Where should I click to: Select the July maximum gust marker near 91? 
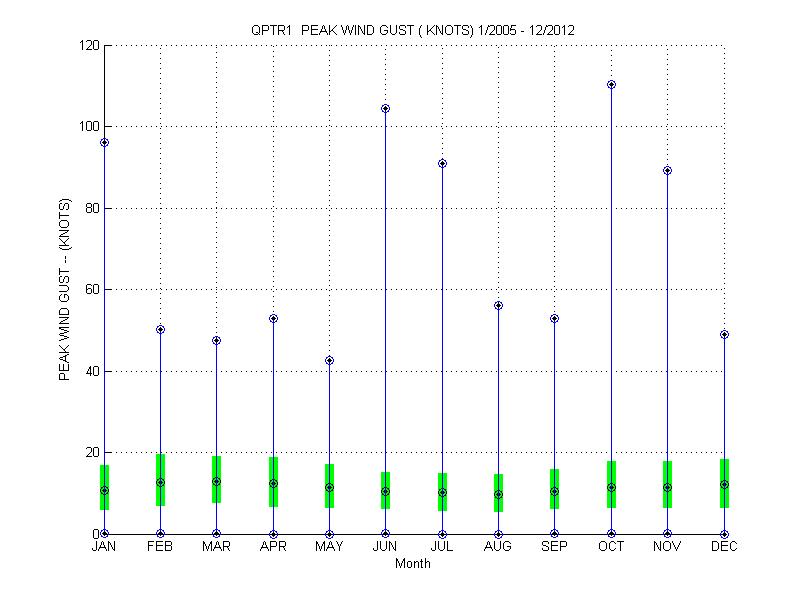click(x=442, y=164)
